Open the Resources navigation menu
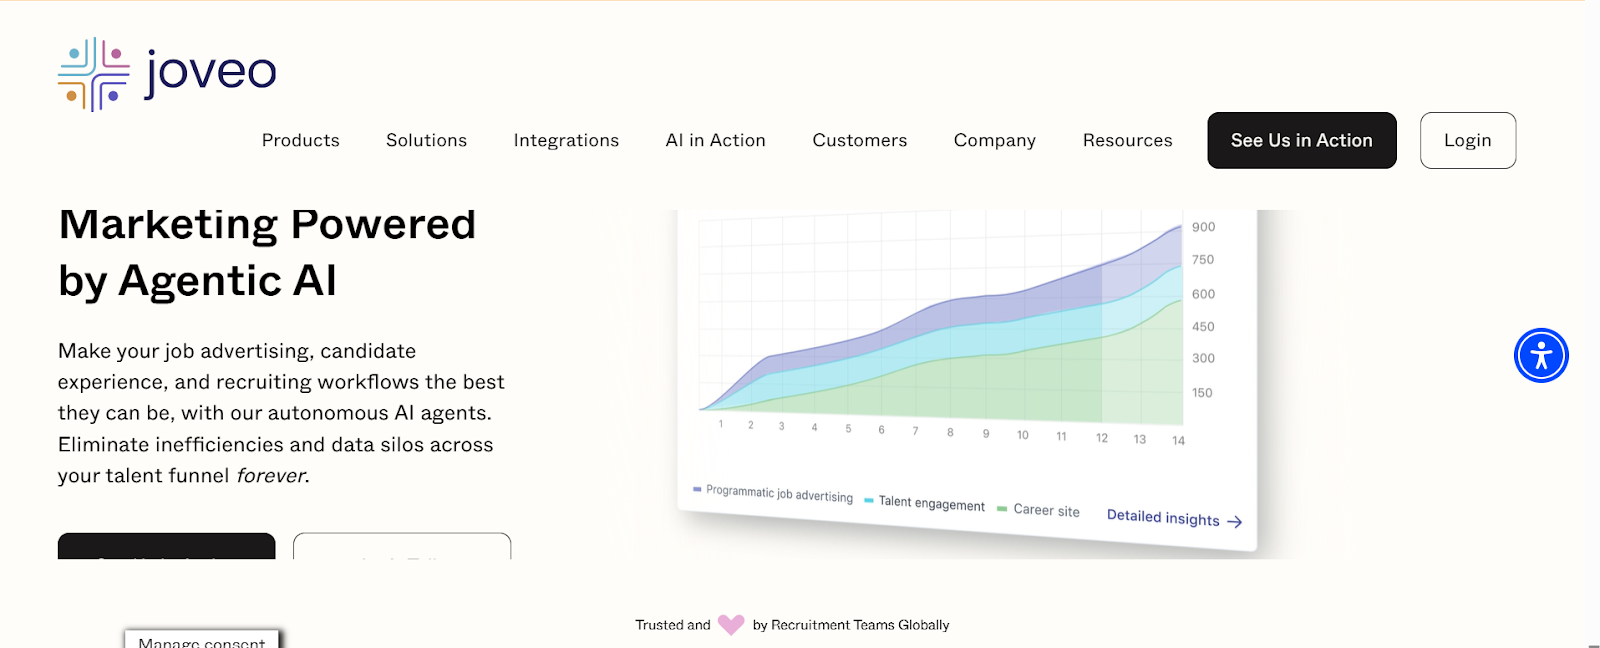Image resolution: width=1600 pixels, height=648 pixels. click(x=1127, y=141)
